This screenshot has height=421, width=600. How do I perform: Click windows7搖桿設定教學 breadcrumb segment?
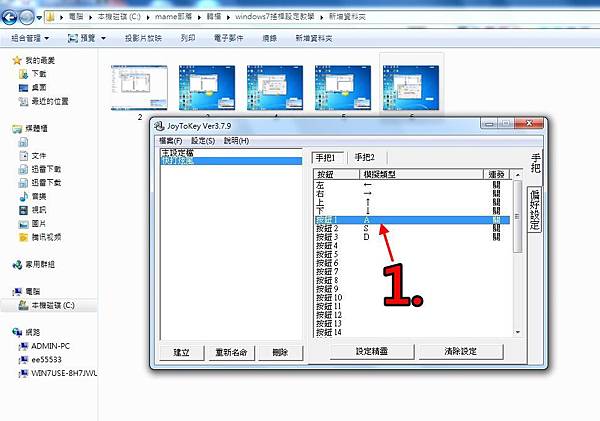click(275, 17)
